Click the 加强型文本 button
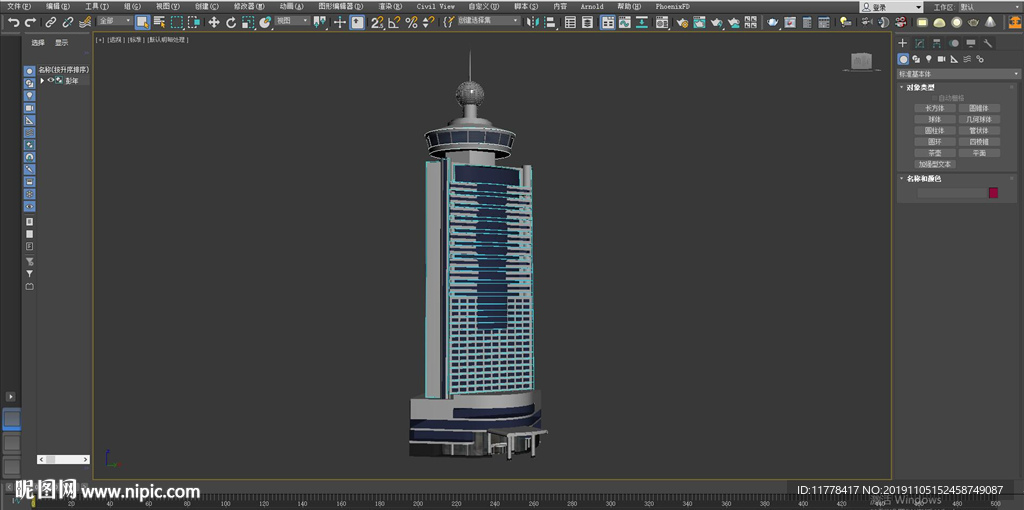Screen dimensions: 1024x510 tap(935, 165)
